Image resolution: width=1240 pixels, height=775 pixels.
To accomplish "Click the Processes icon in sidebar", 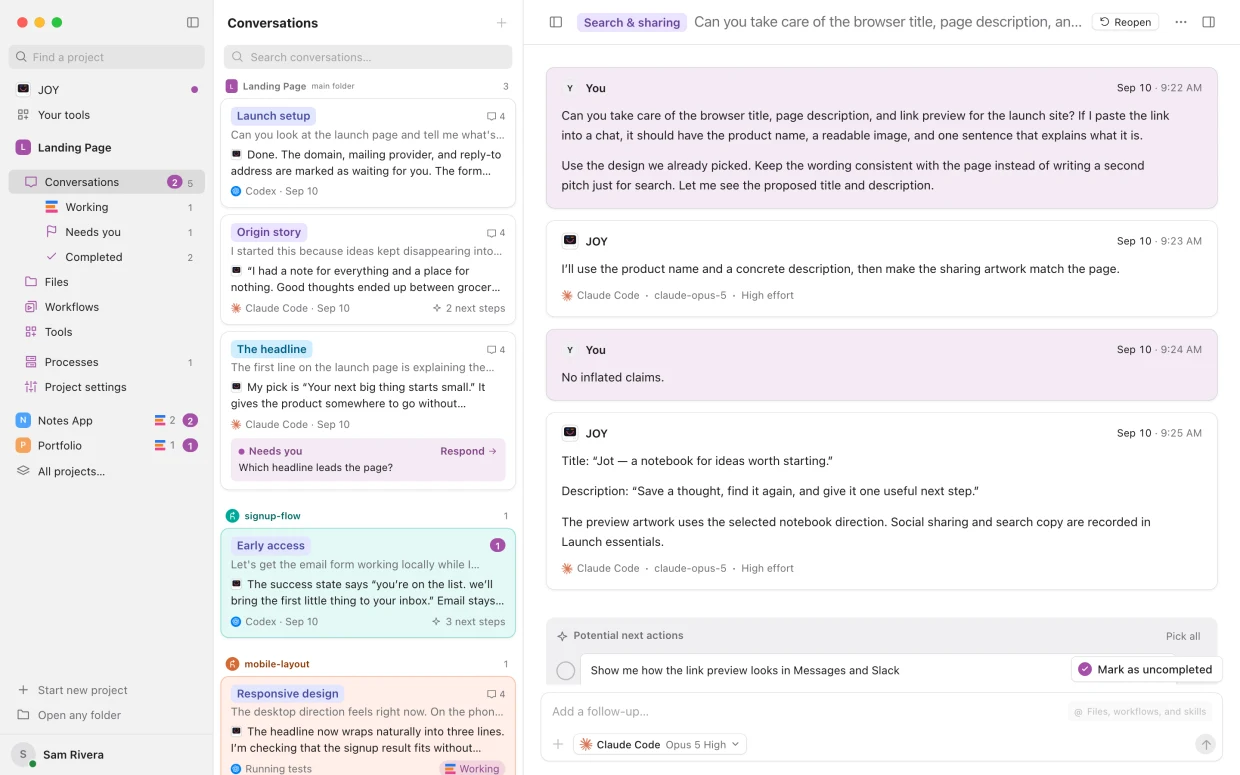I will coord(31,362).
